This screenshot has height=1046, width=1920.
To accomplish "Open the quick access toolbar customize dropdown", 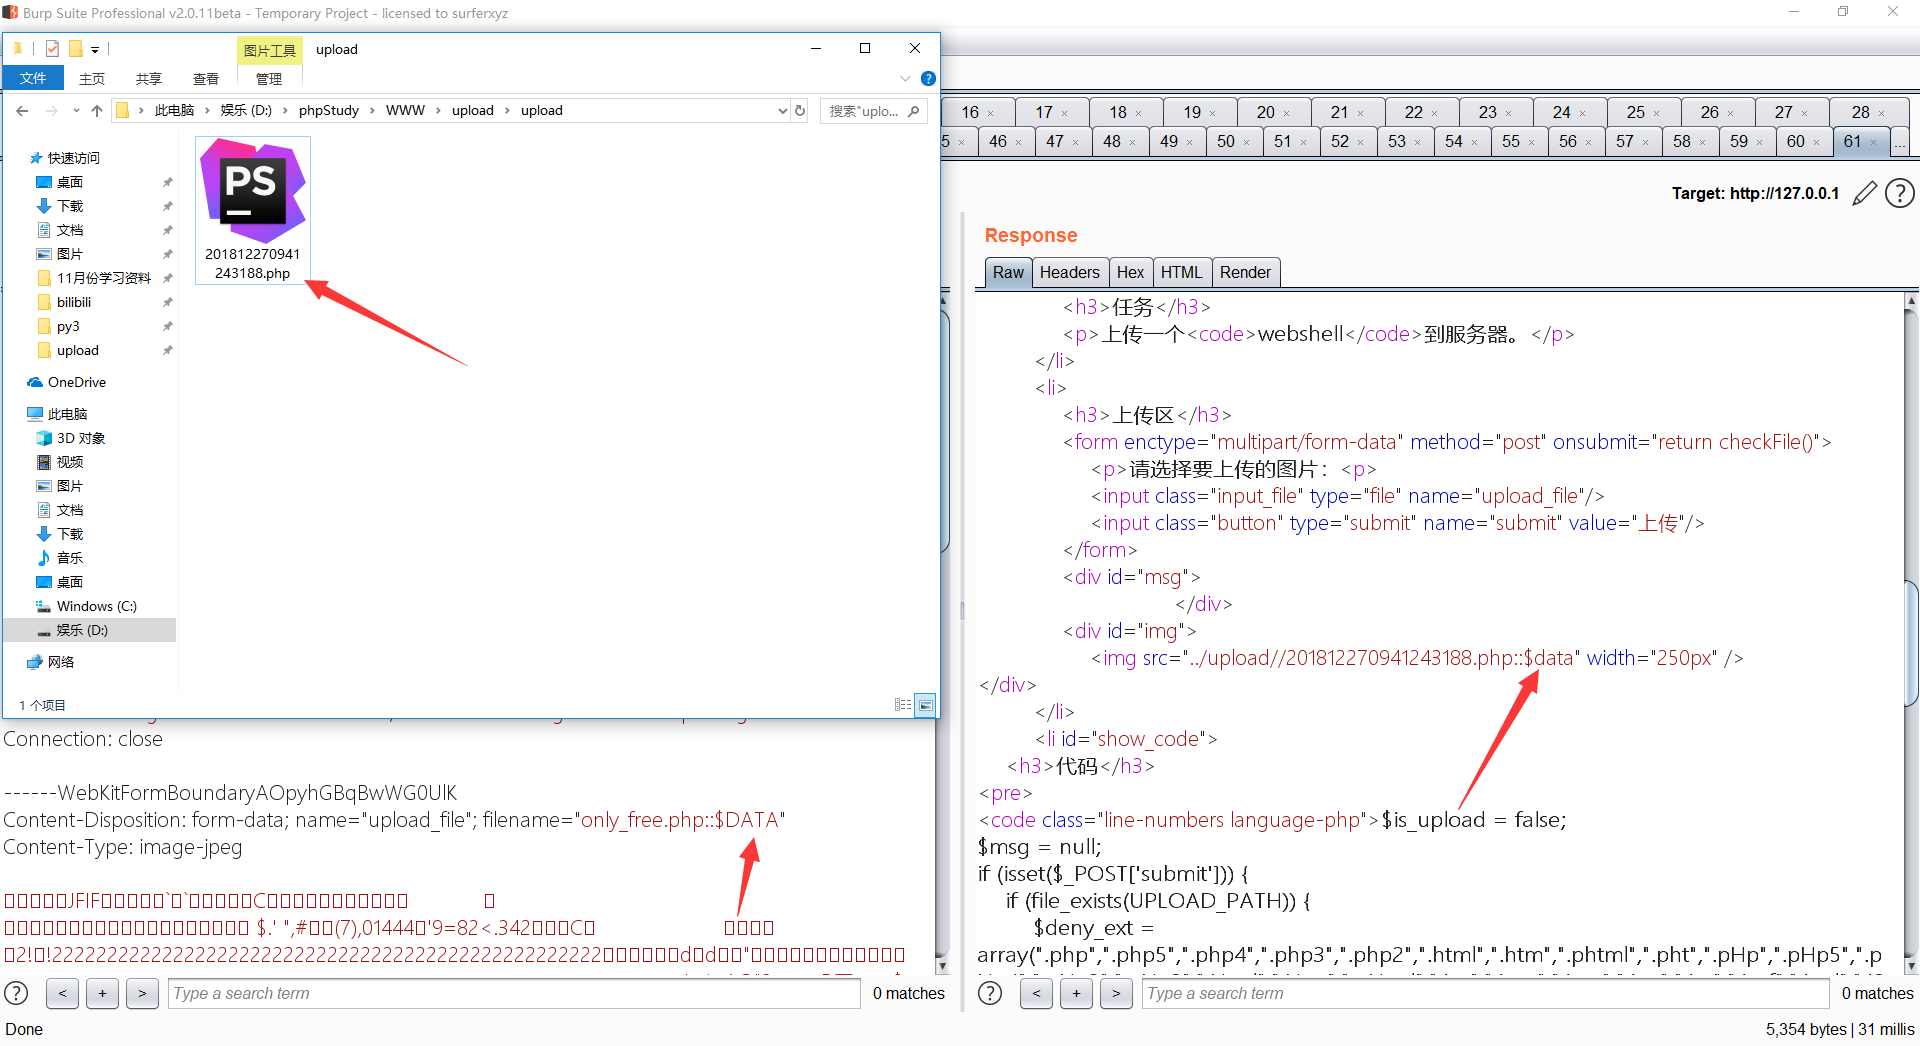I will (x=95, y=49).
